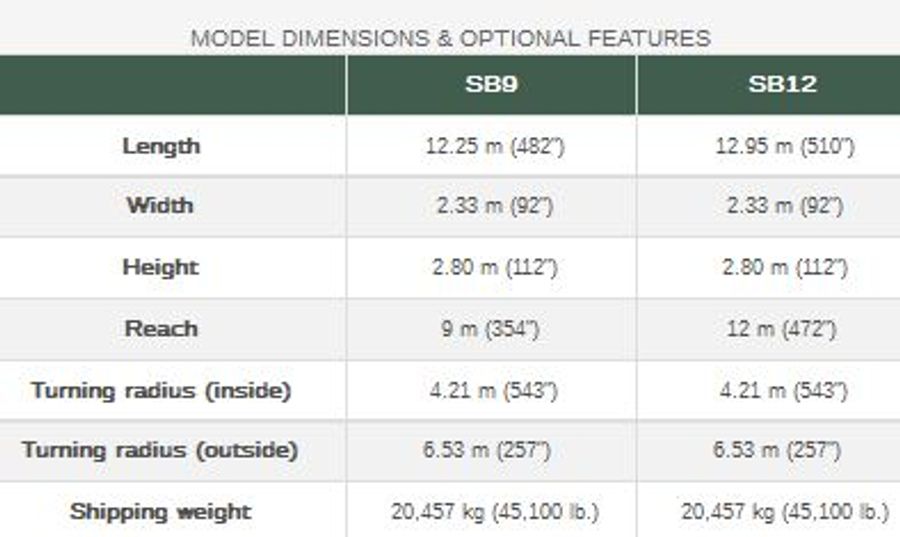This screenshot has height=537, width=900.
Task: Click the Width row label
Action: click(x=160, y=206)
